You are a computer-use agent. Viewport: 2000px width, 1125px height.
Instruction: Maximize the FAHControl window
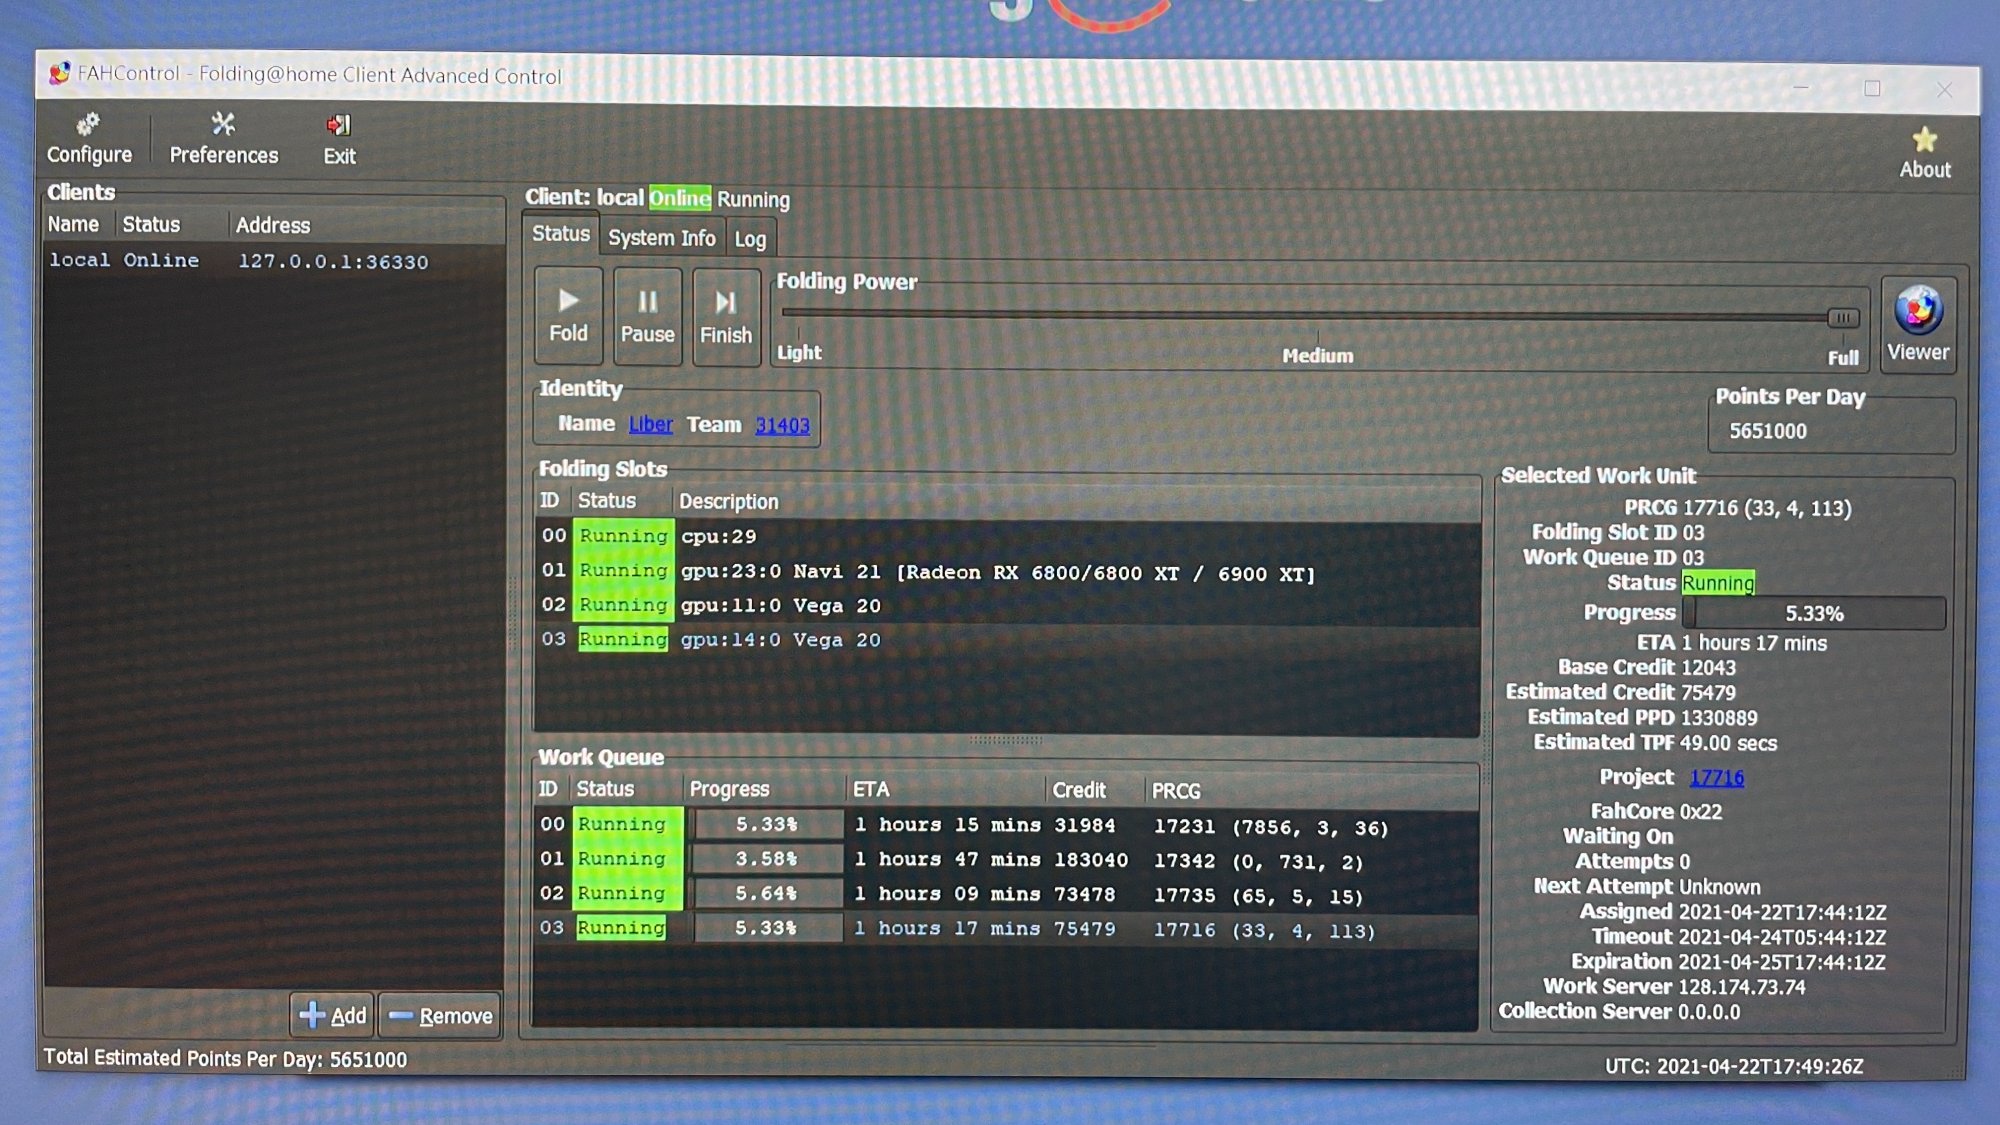coord(1872,88)
